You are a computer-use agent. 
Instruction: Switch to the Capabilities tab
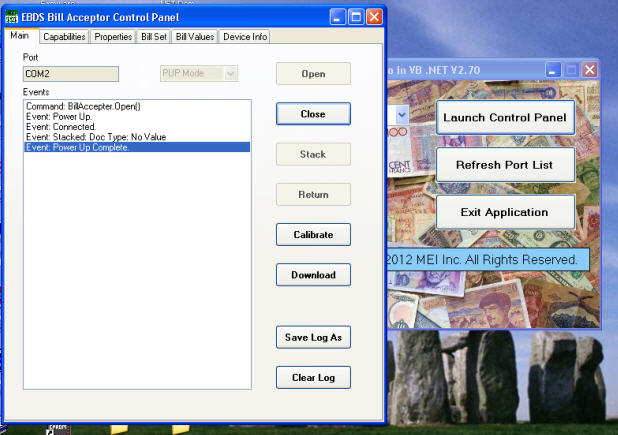point(64,37)
